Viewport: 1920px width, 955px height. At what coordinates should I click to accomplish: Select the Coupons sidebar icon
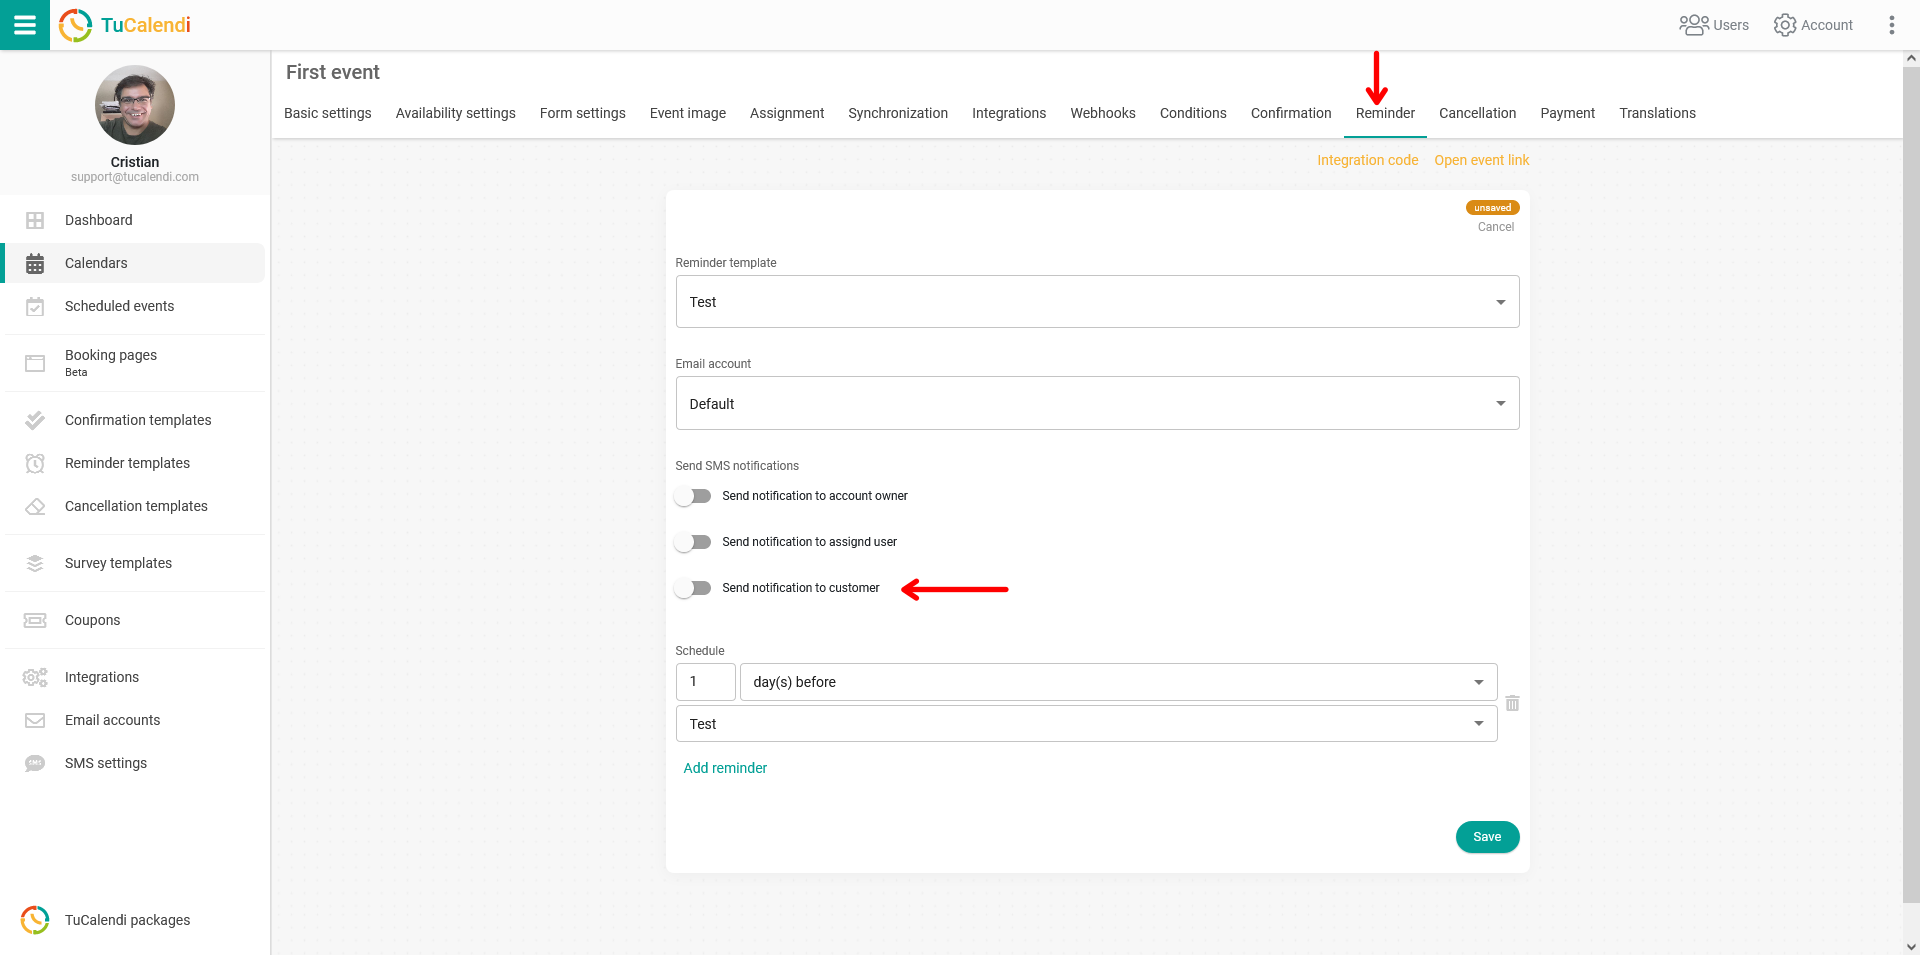pos(35,620)
